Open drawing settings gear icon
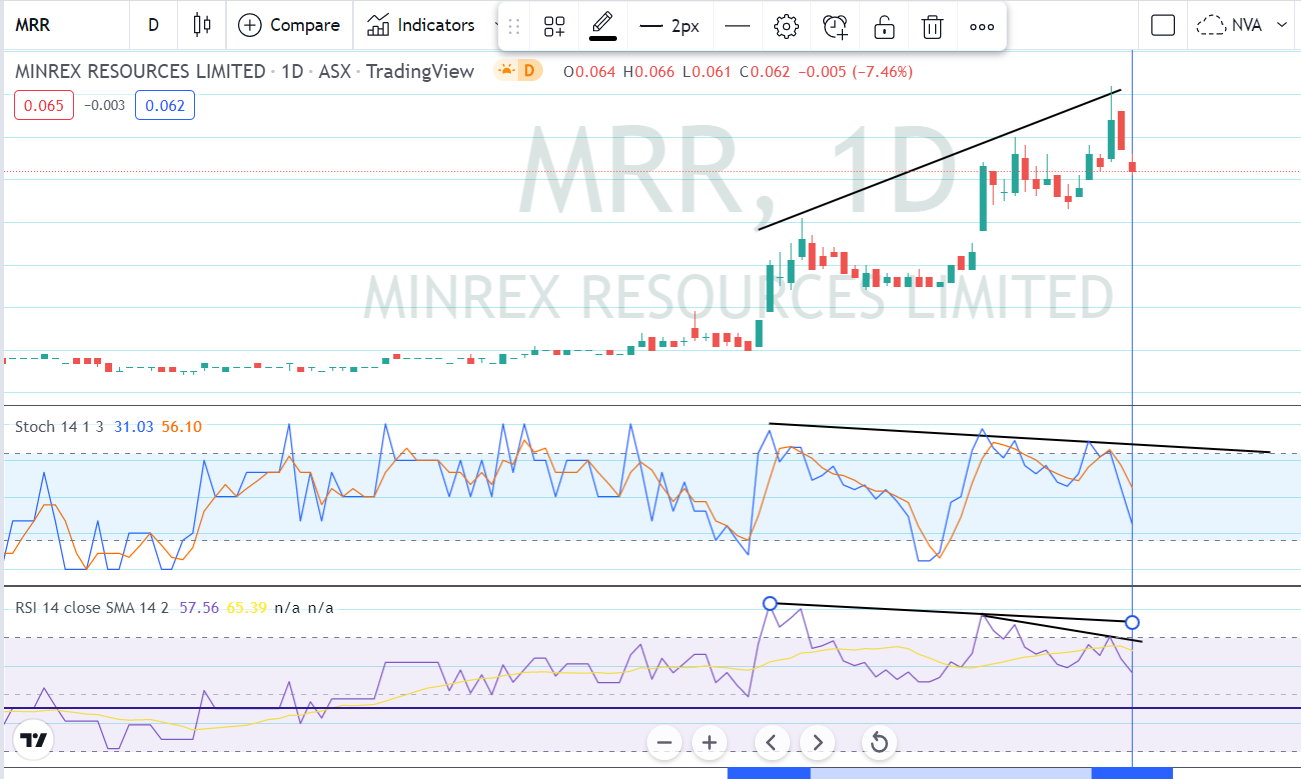This screenshot has height=779, width=1301. pyautogui.click(x=786, y=27)
